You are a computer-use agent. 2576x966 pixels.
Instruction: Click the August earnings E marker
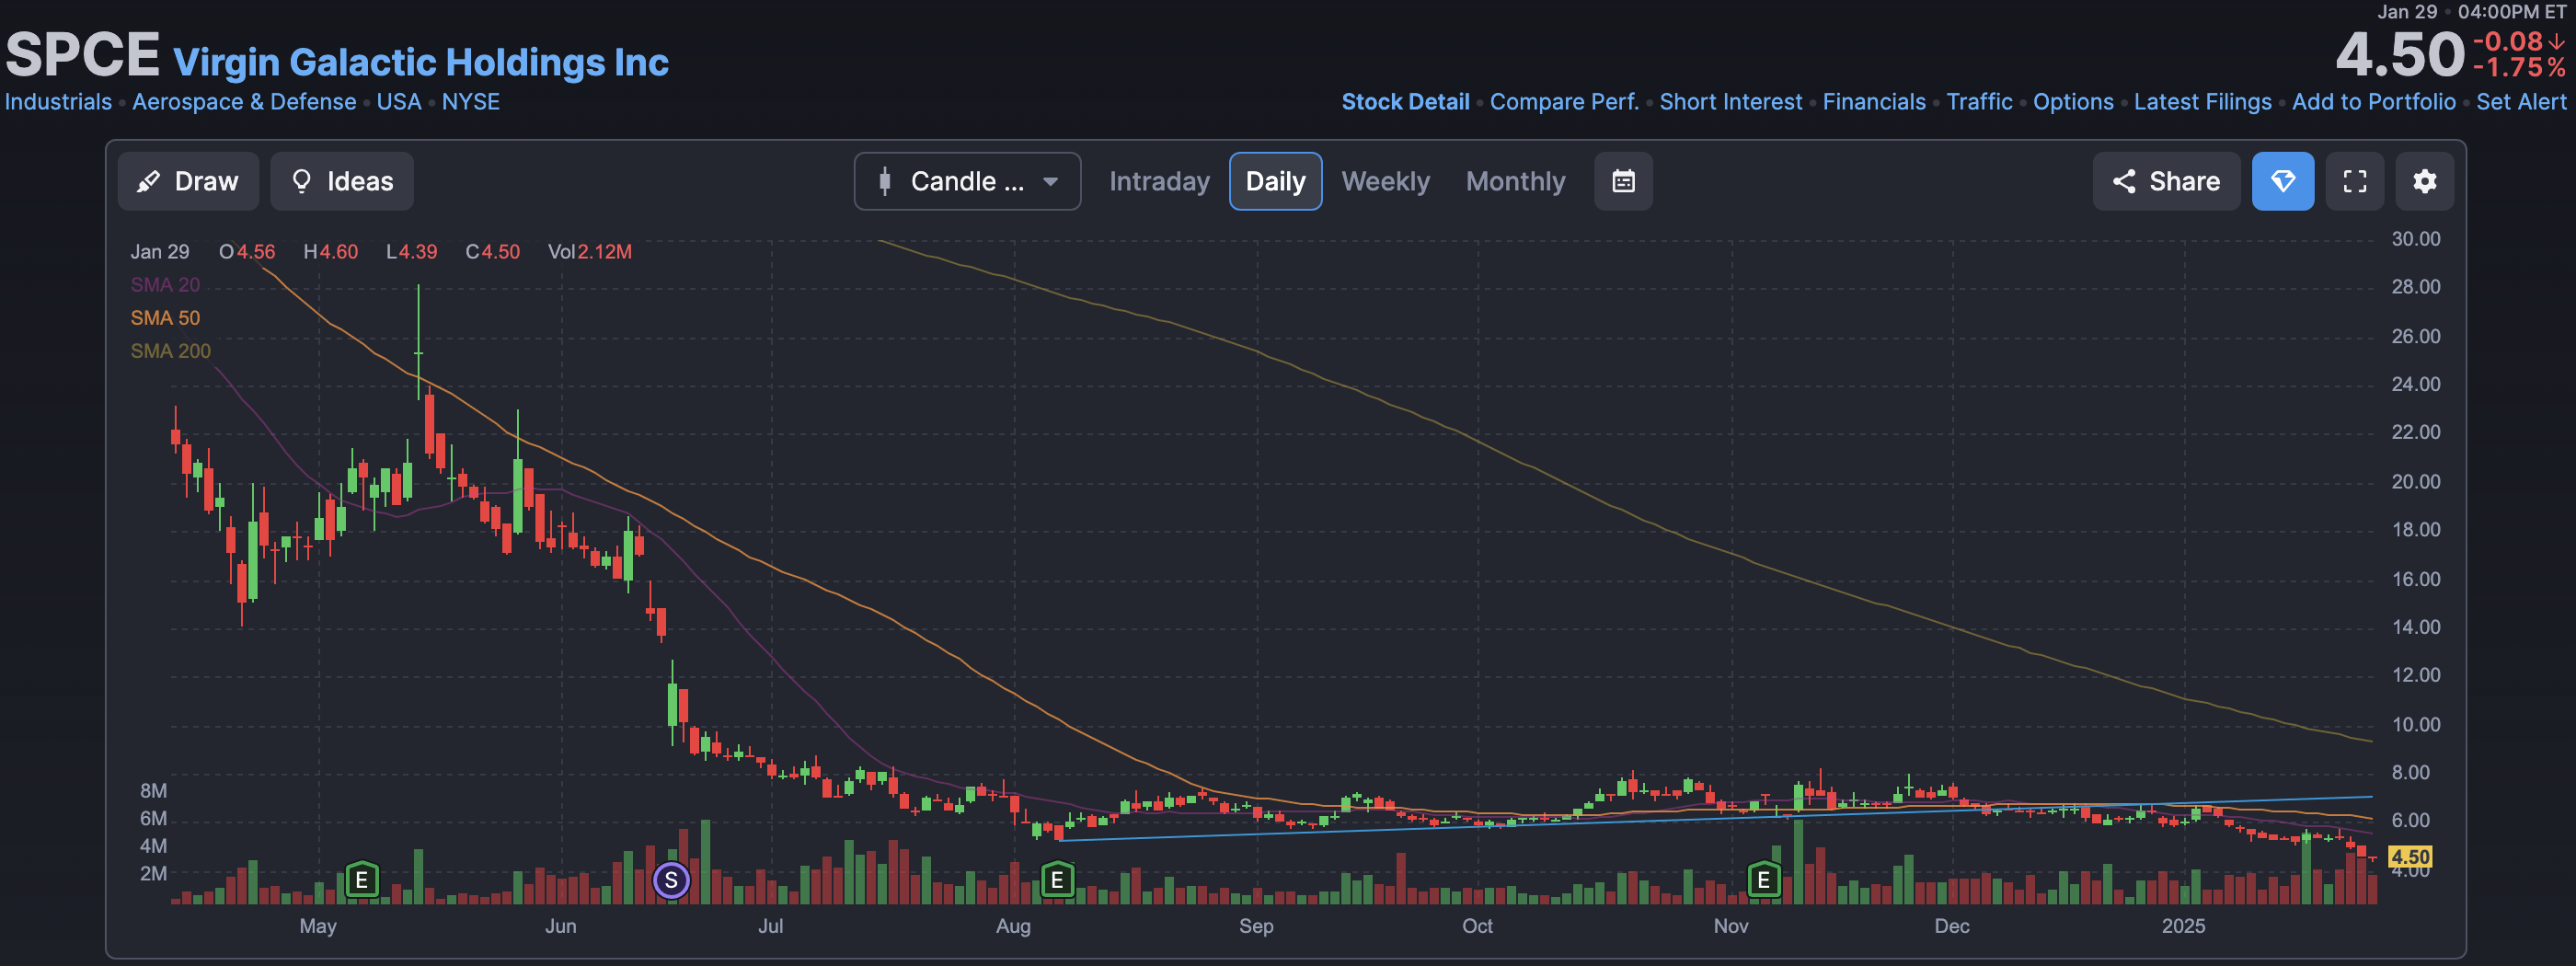tap(1057, 880)
